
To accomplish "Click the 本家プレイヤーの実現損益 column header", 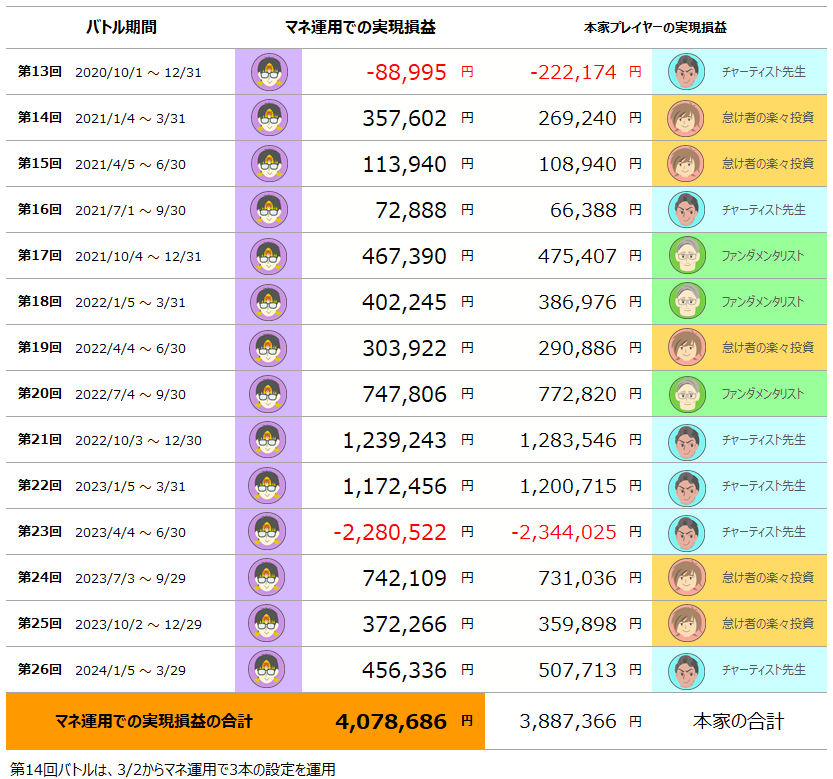I will 655,28.
